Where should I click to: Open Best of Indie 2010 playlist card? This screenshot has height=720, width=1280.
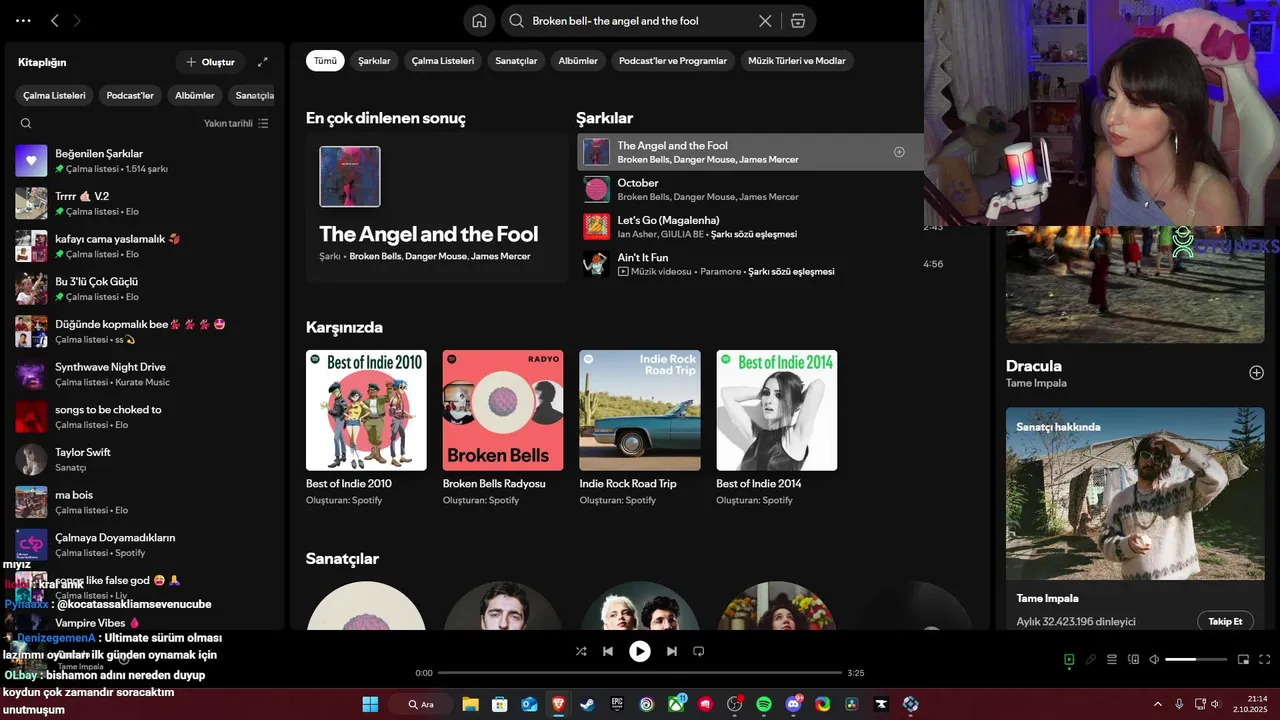pos(366,427)
